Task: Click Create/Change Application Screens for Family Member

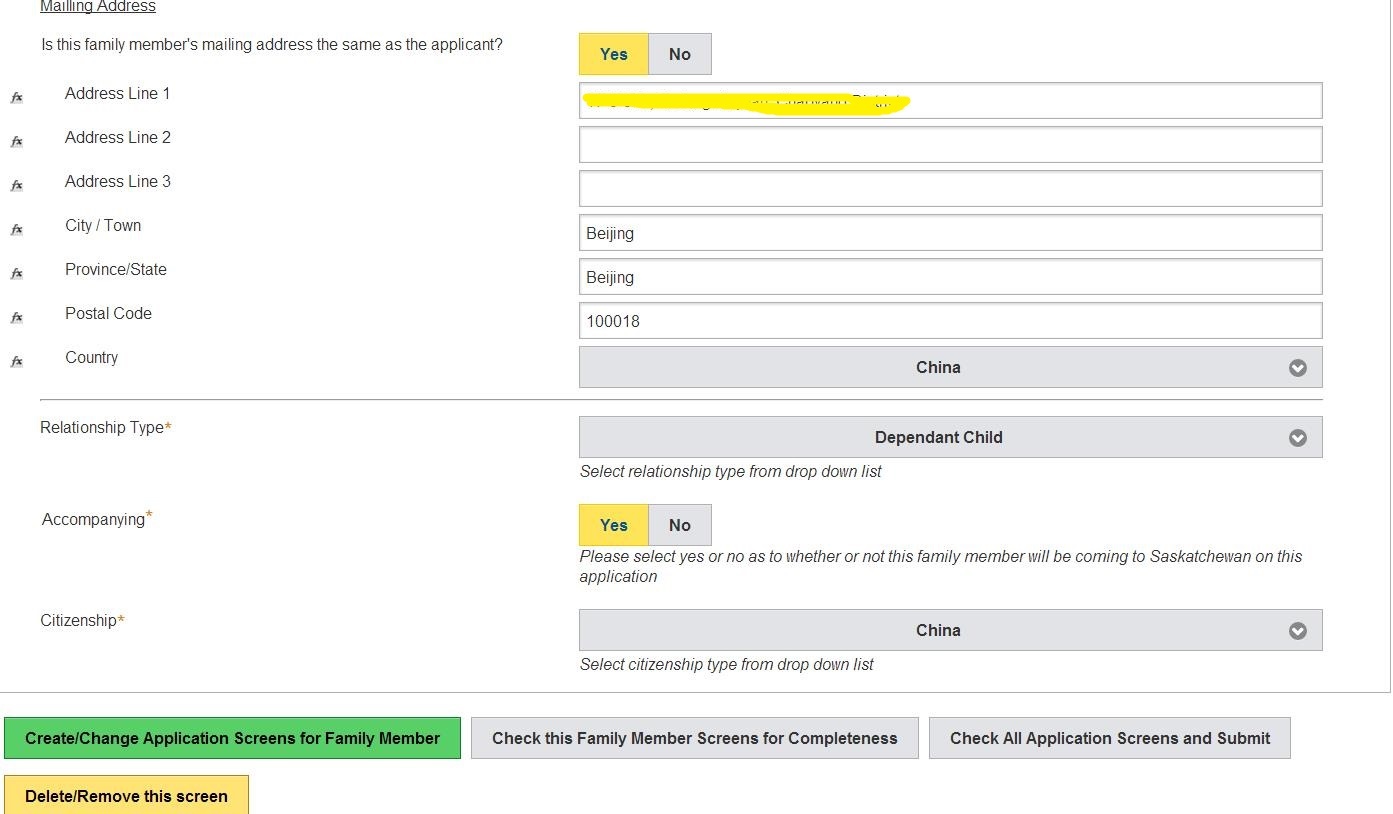Action: pos(232,738)
